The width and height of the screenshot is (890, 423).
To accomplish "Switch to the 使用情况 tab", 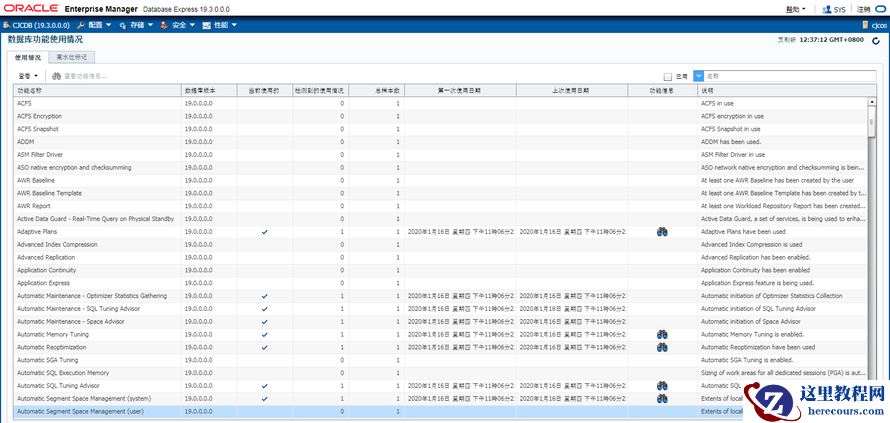I will tap(28, 57).
